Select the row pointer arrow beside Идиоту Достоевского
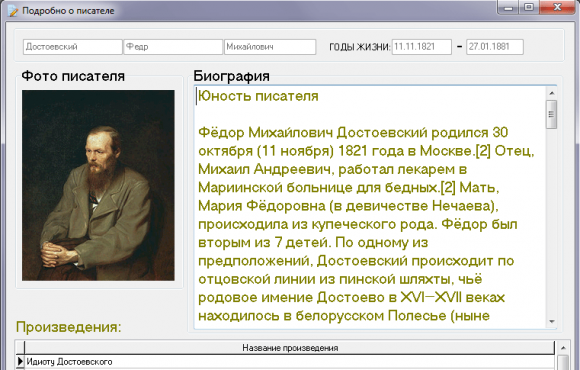Image resolution: width=580 pixels, height=370 pixels. coord(20,361)
